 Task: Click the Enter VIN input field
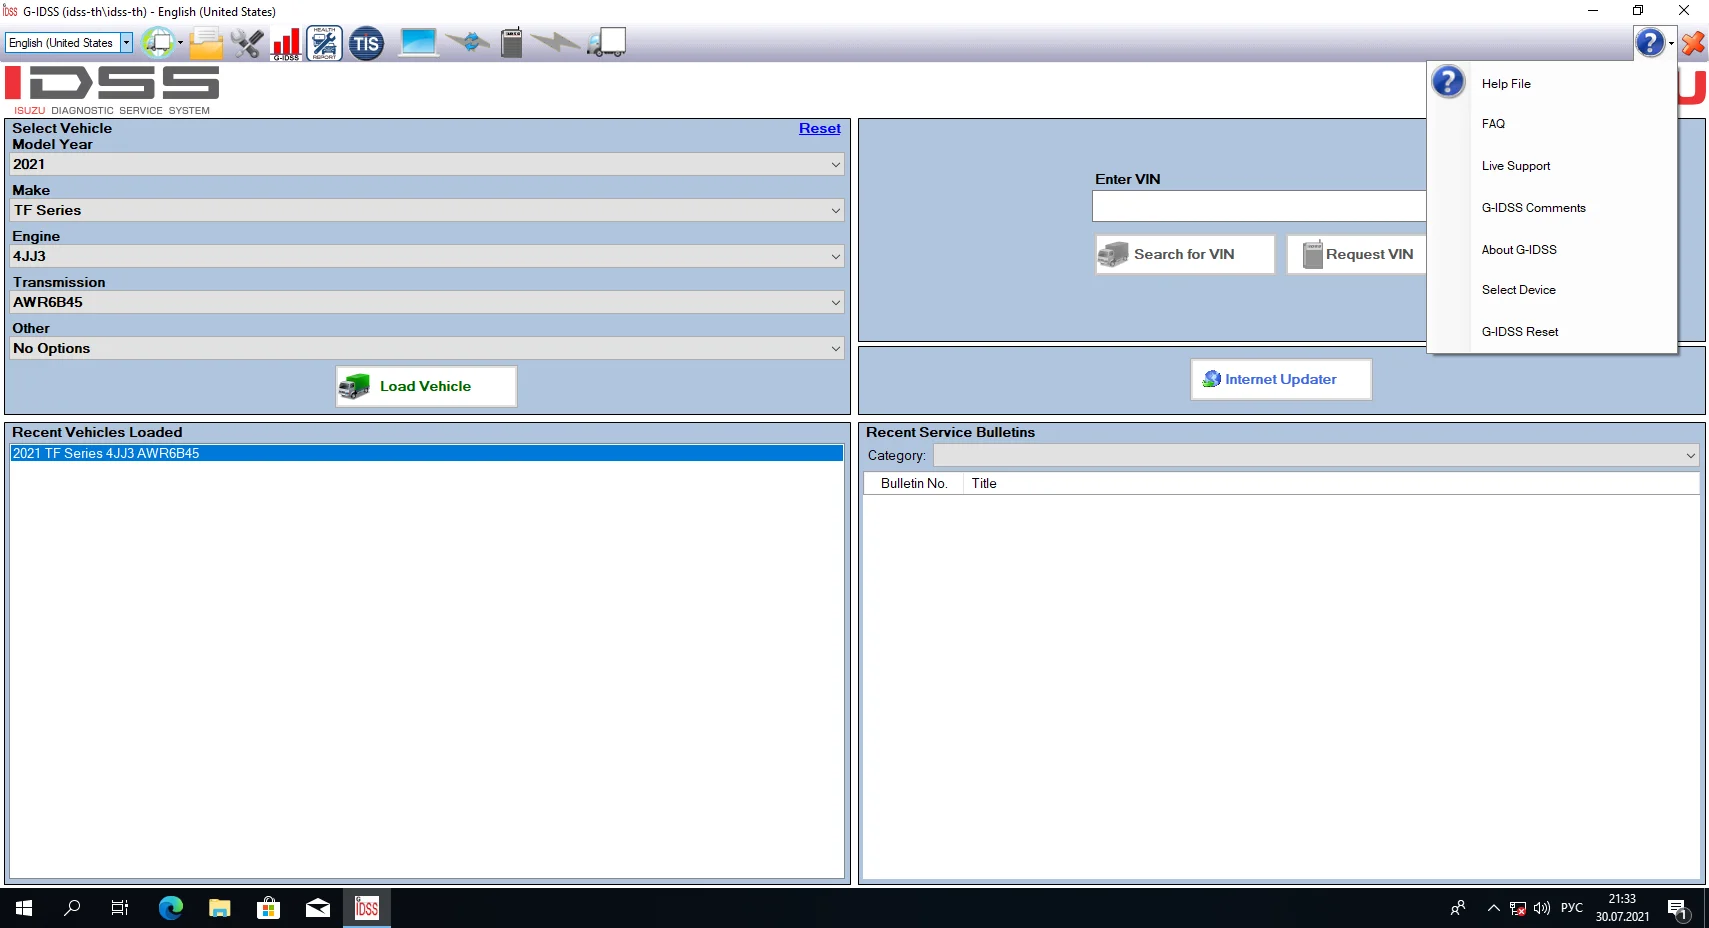point(1259,206)
